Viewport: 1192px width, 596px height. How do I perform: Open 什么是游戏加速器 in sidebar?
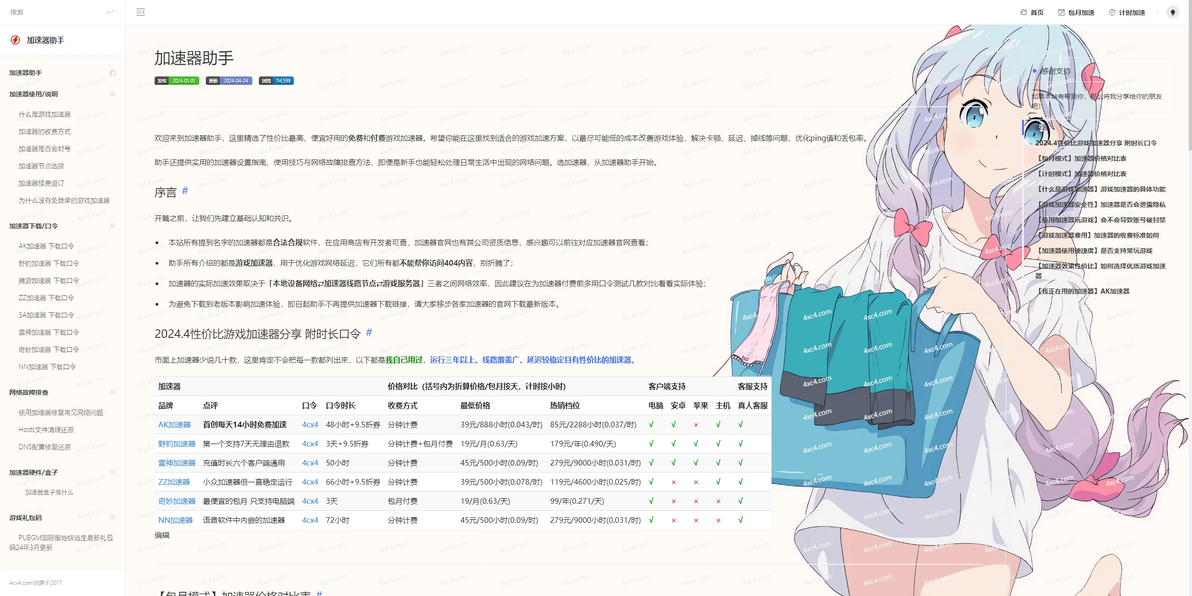point(44,114)
